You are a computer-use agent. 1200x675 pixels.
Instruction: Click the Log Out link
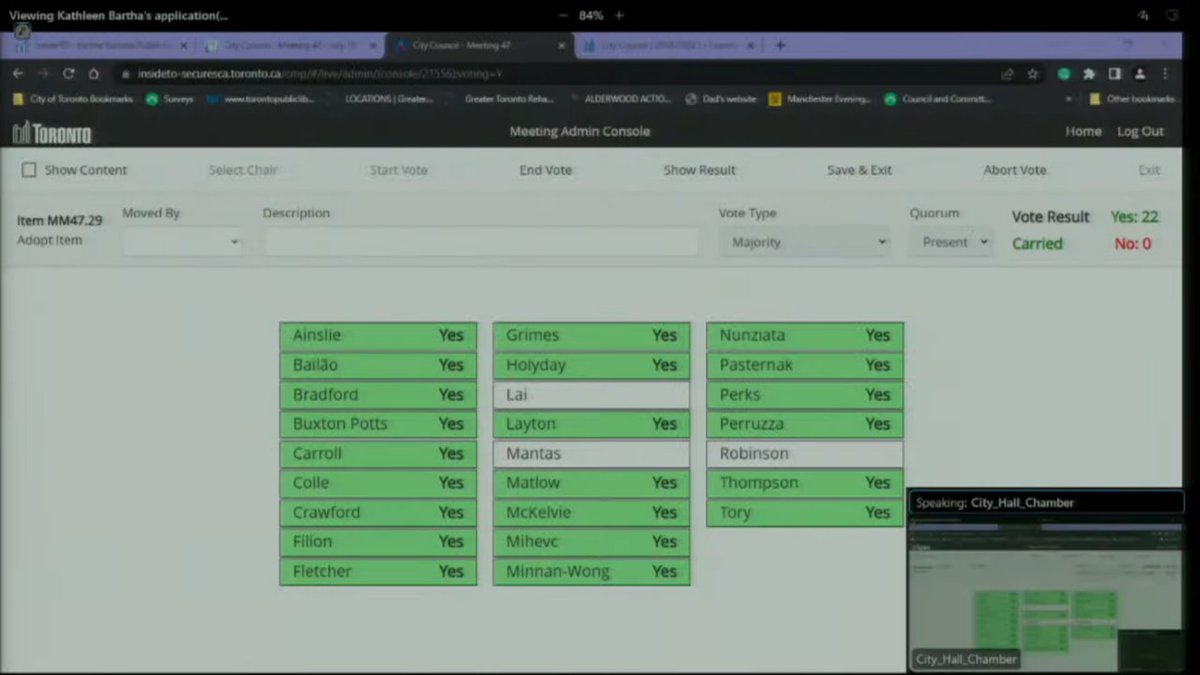[x=1140, y=131]
